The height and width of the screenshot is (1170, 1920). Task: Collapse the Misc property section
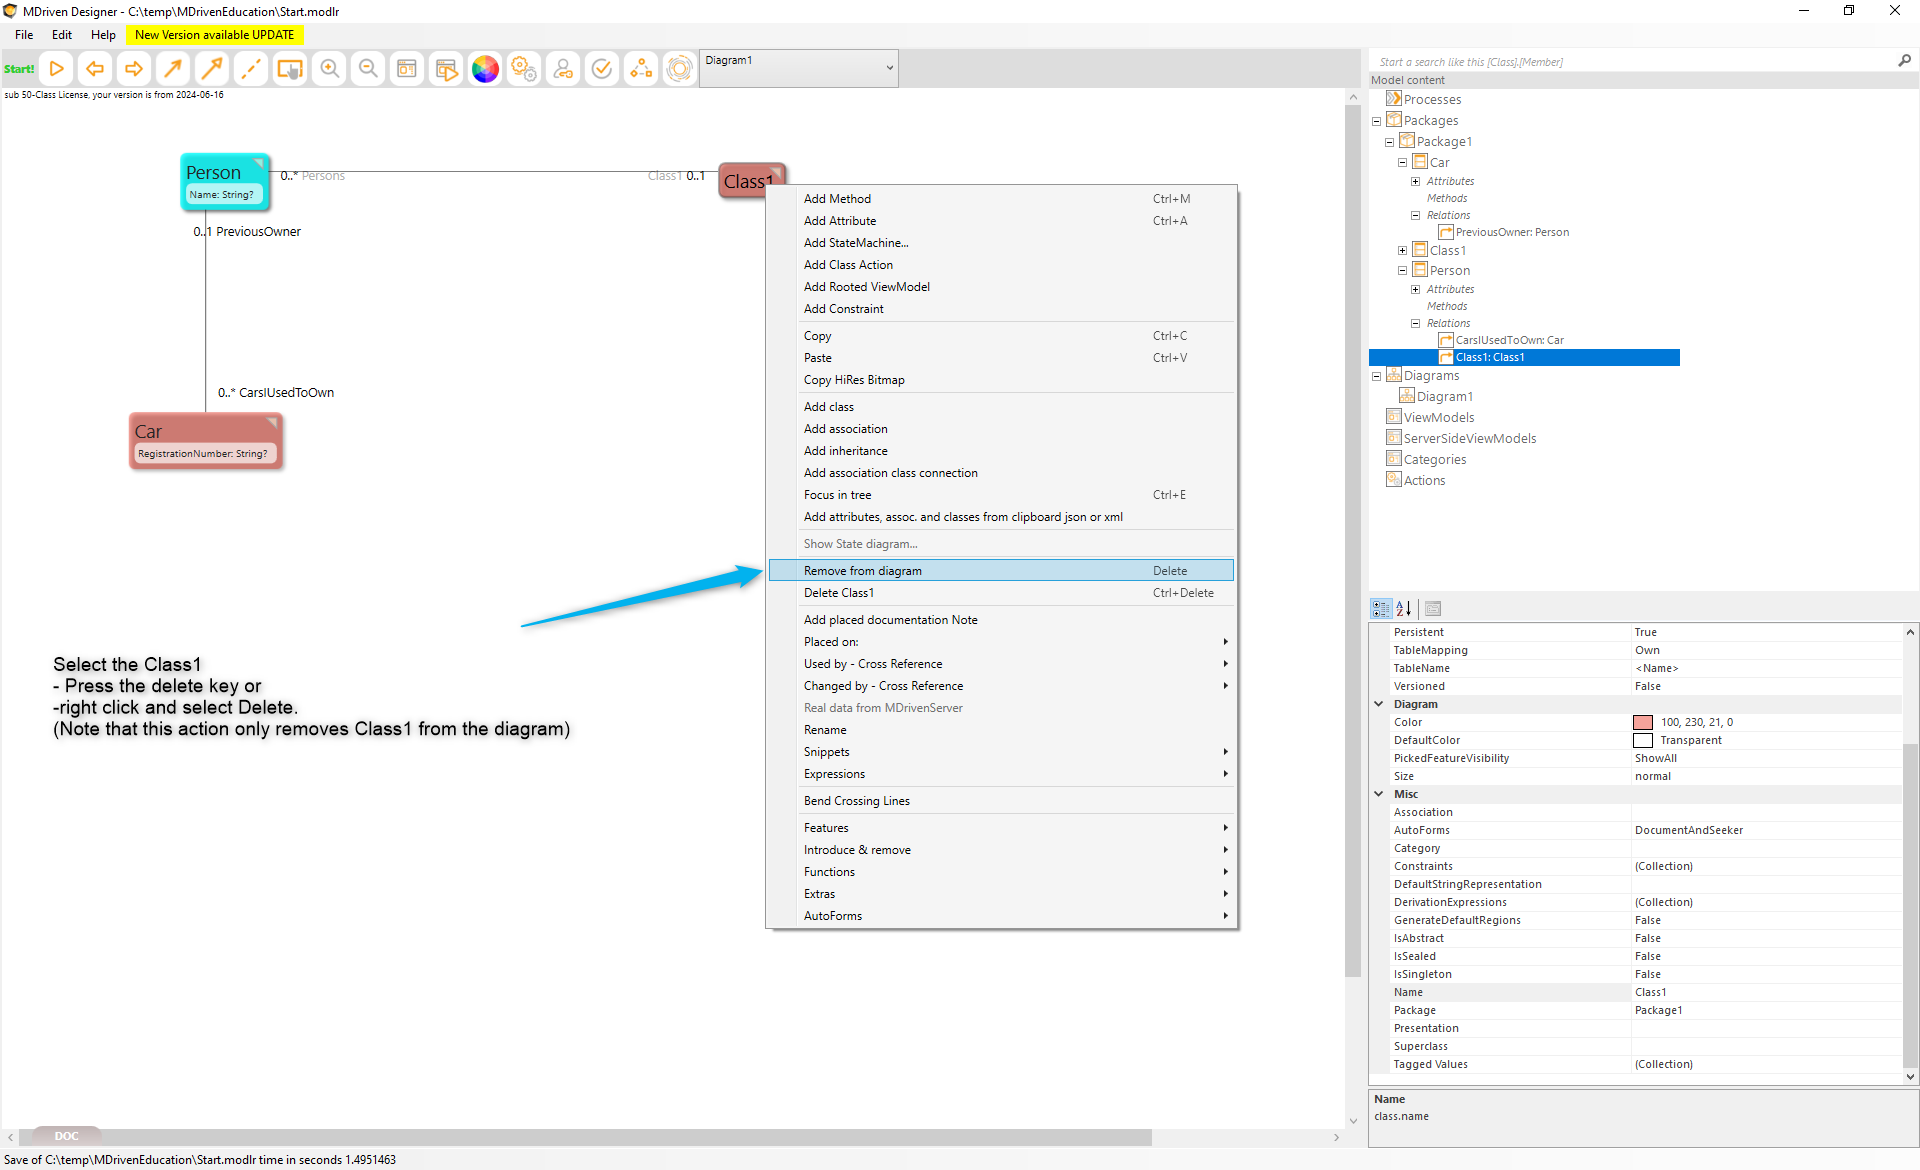1379,794
